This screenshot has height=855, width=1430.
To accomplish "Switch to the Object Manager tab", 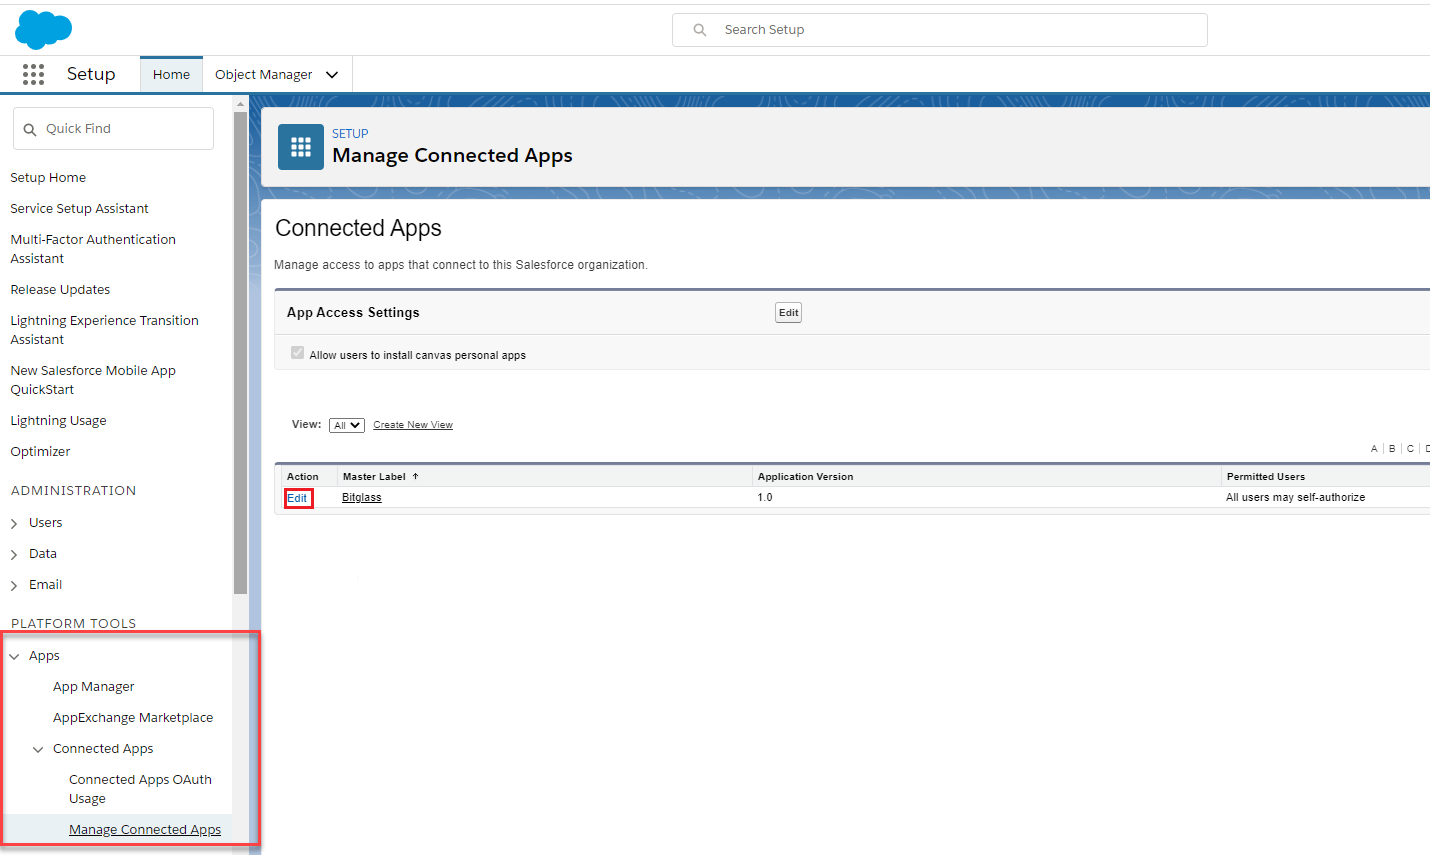I will click(264, 73).
